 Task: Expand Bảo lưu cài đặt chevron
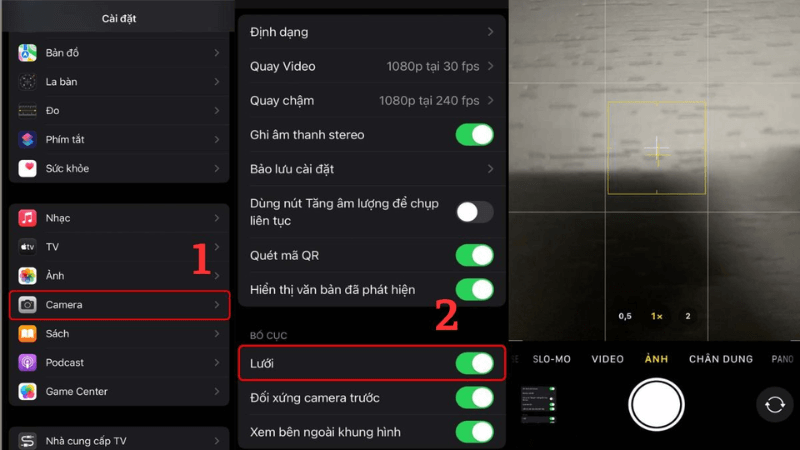click(x=490, y=169)
